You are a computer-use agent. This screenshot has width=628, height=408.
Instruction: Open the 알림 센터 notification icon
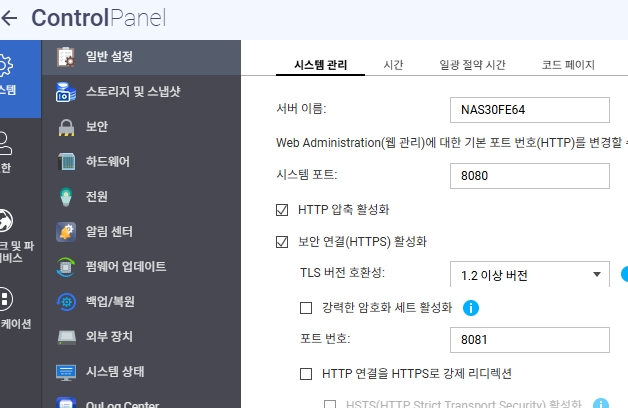click(x=67, y=232)
